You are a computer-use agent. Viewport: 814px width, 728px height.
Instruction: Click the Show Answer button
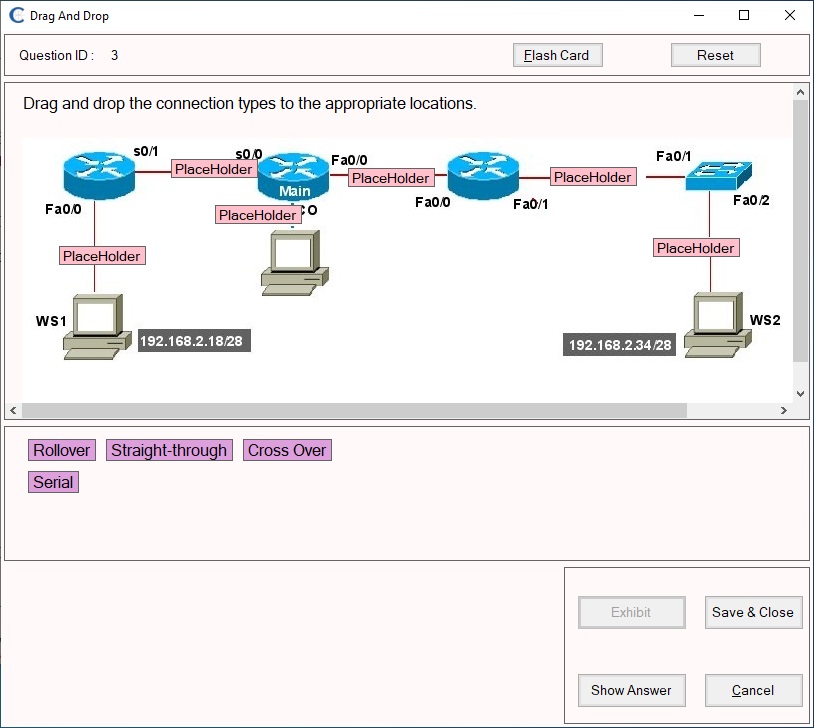[x=631, y=690]
